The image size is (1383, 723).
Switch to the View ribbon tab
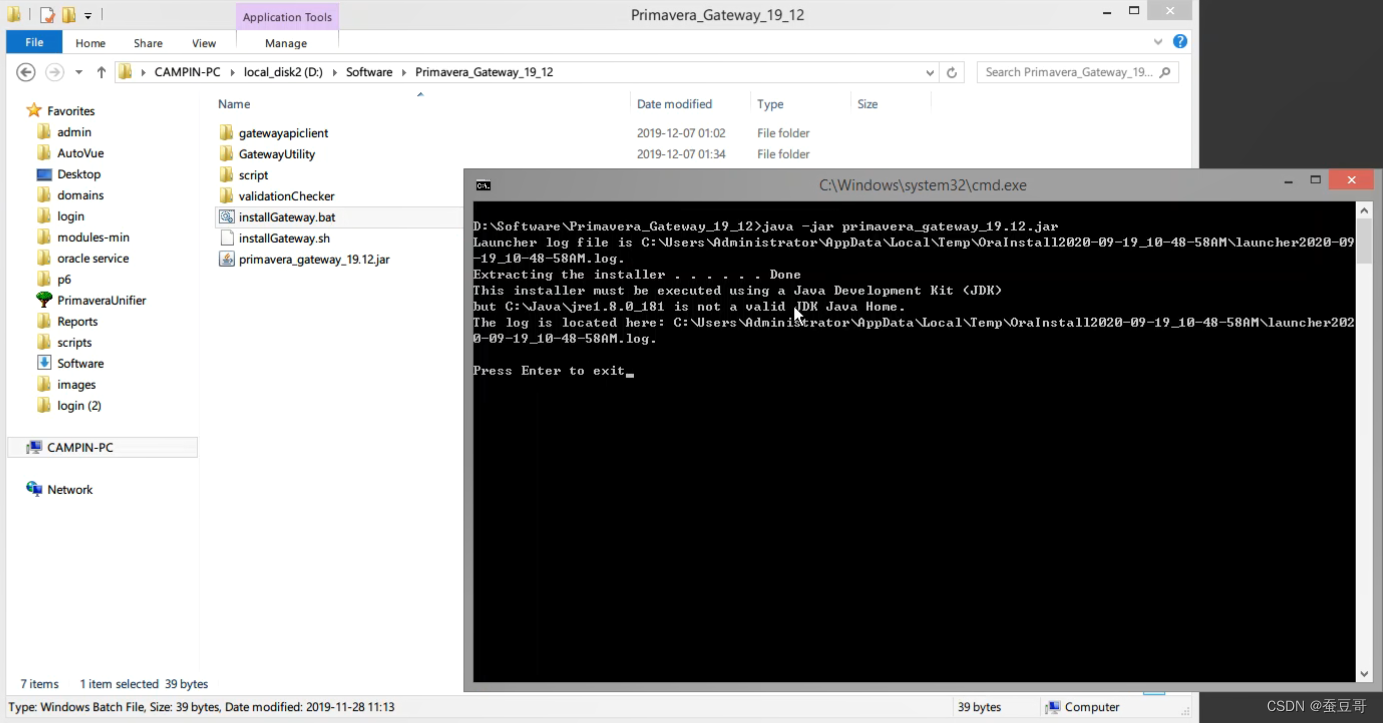[204, 43]
